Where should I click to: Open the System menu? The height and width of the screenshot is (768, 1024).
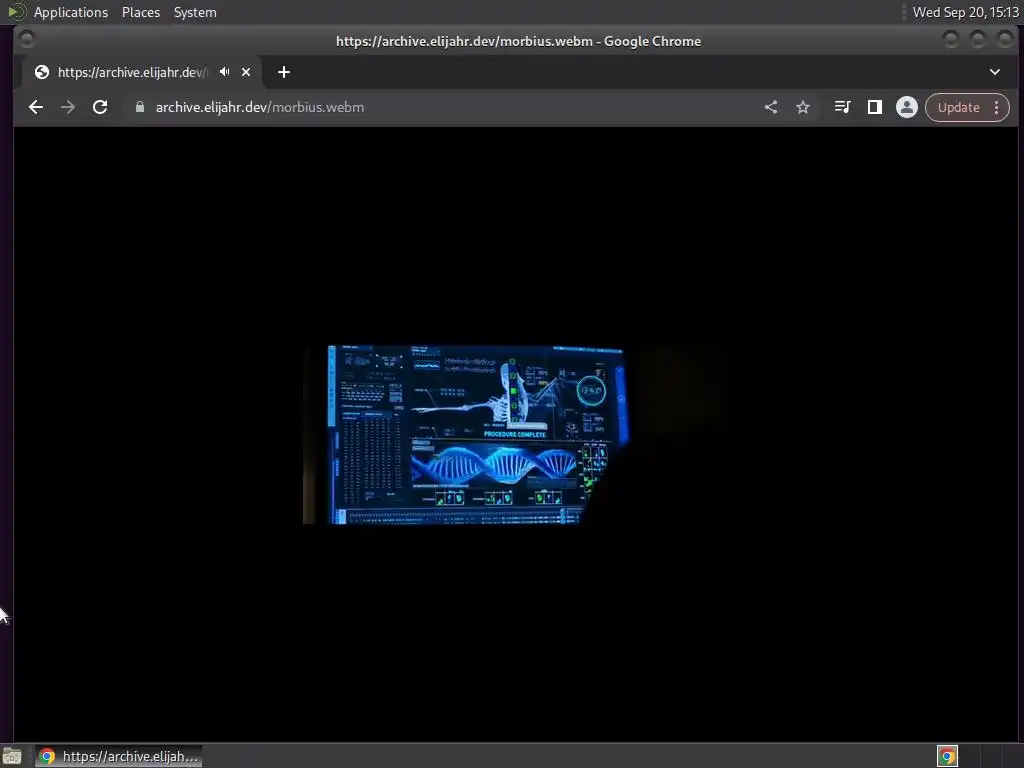(x=195, y=12)
